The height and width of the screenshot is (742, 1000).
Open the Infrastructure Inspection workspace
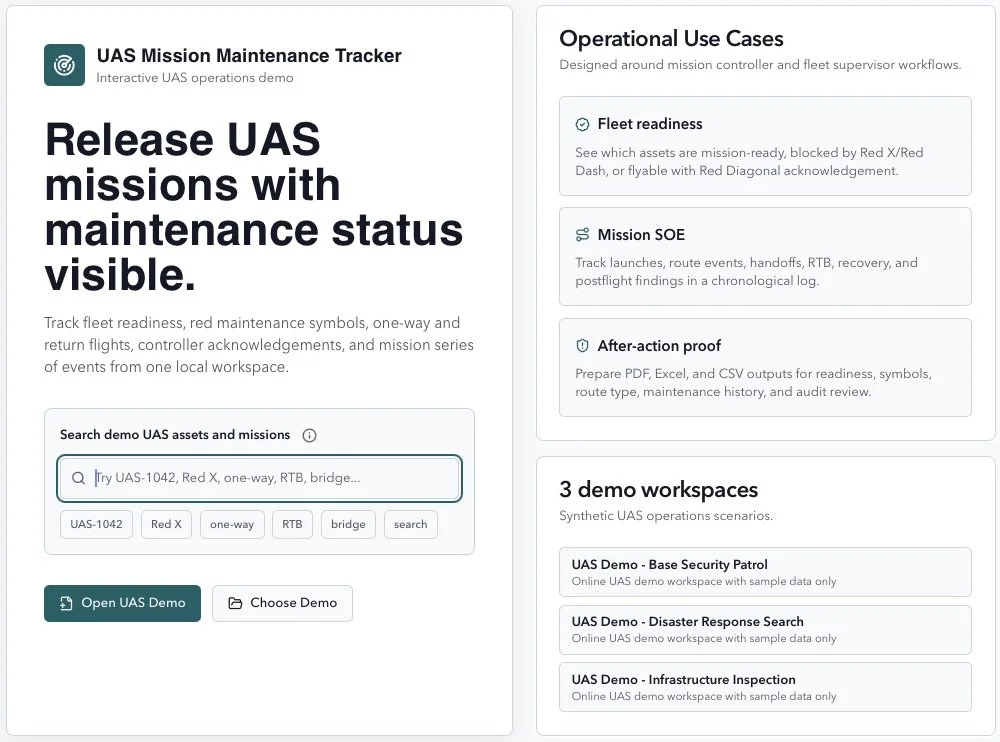coord(765,687)
